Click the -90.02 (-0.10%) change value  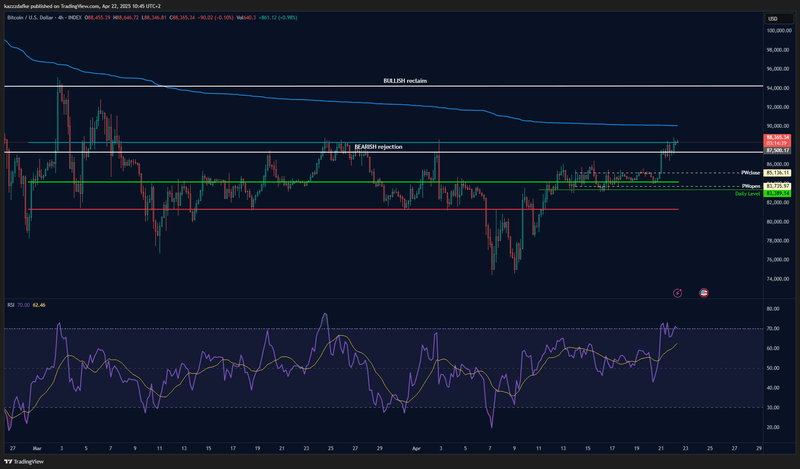click(216, 17)
